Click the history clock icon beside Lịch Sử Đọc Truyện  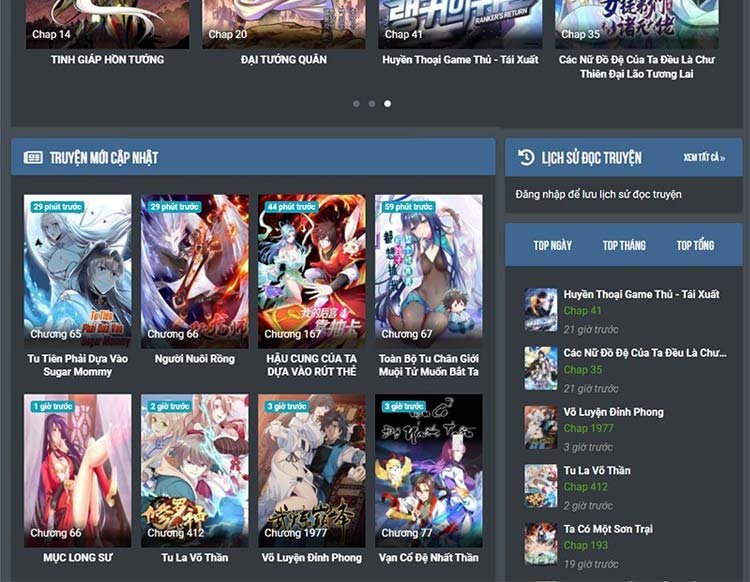click(x=526, y=157)
